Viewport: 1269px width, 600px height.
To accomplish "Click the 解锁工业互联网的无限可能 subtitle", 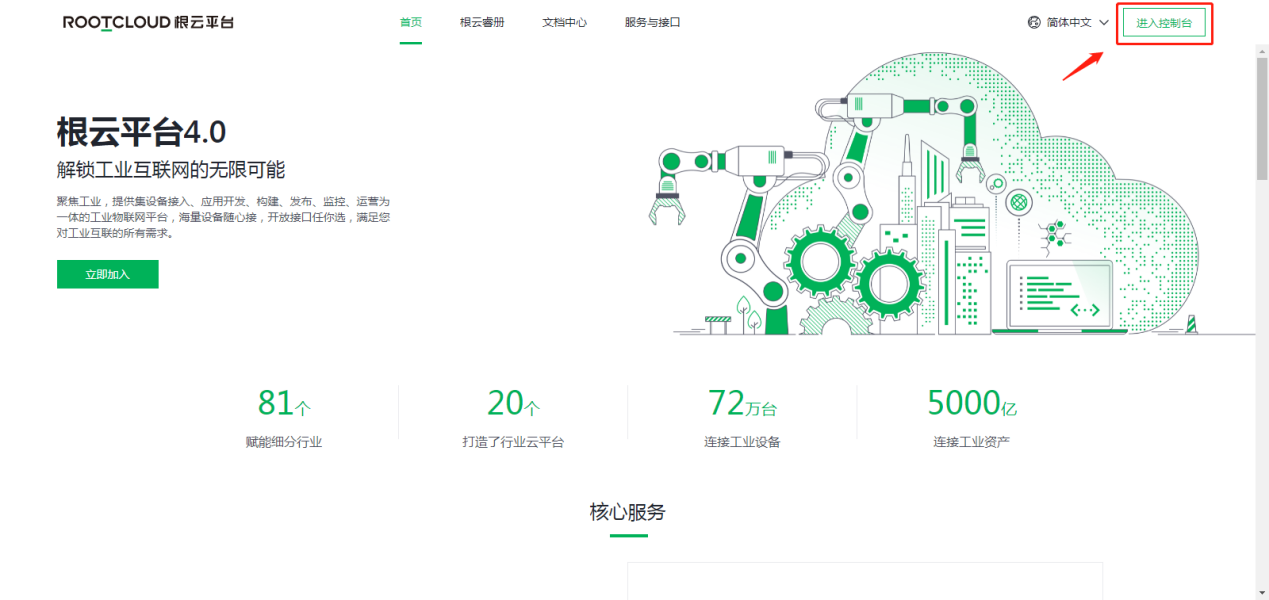I will pyautogui.click(x=171, y=169).
